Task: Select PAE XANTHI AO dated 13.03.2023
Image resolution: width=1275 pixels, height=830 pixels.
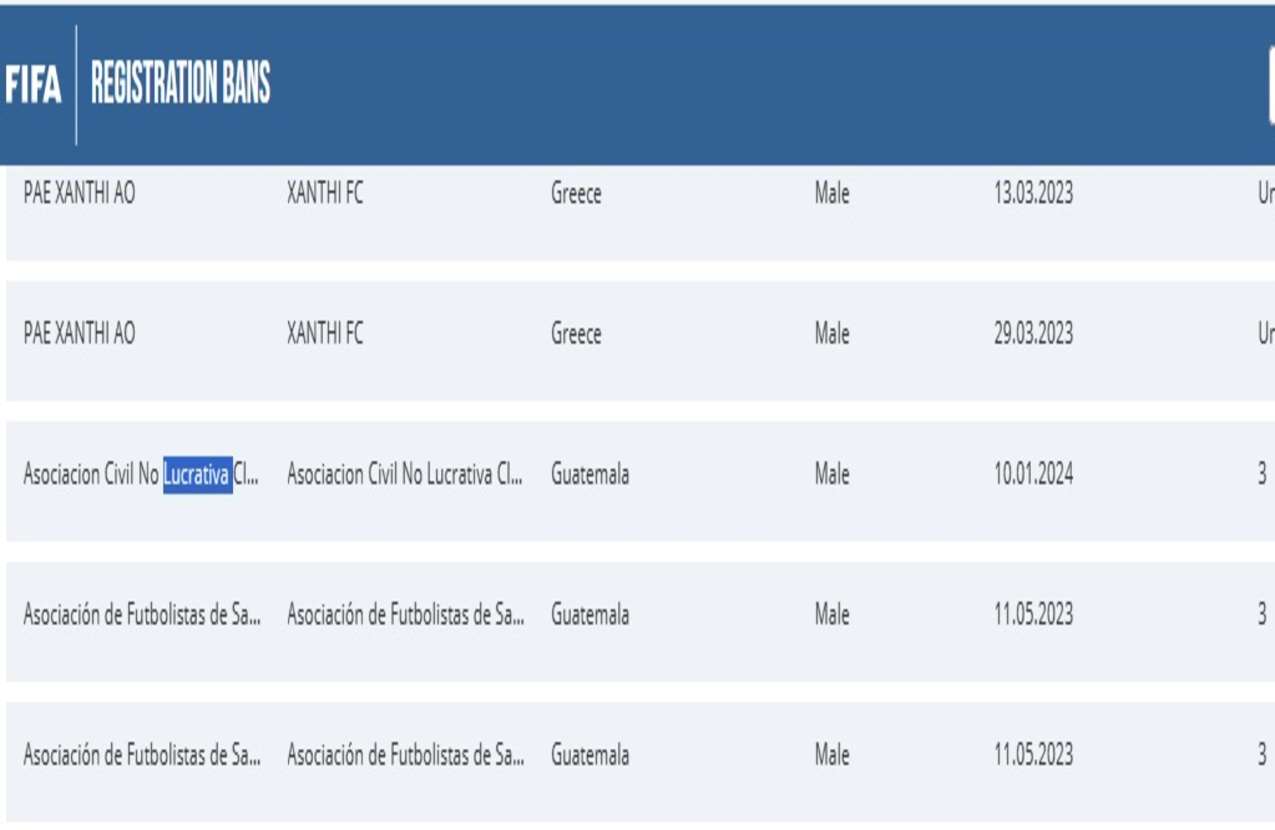Action: click(79, 194)
